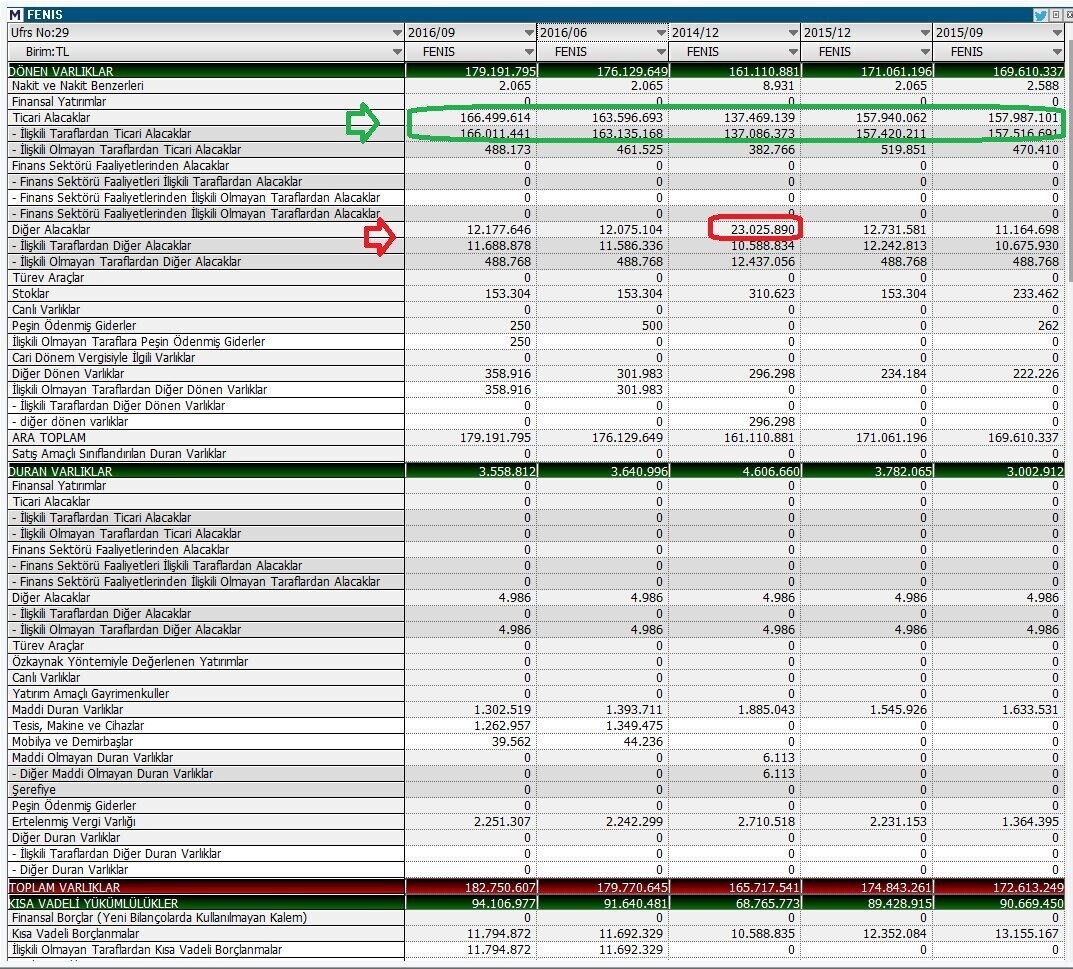Open FENIS ticker dropdown under 2016/06
The height and width of the screenshot is (969, 1073).
(661, 52)
